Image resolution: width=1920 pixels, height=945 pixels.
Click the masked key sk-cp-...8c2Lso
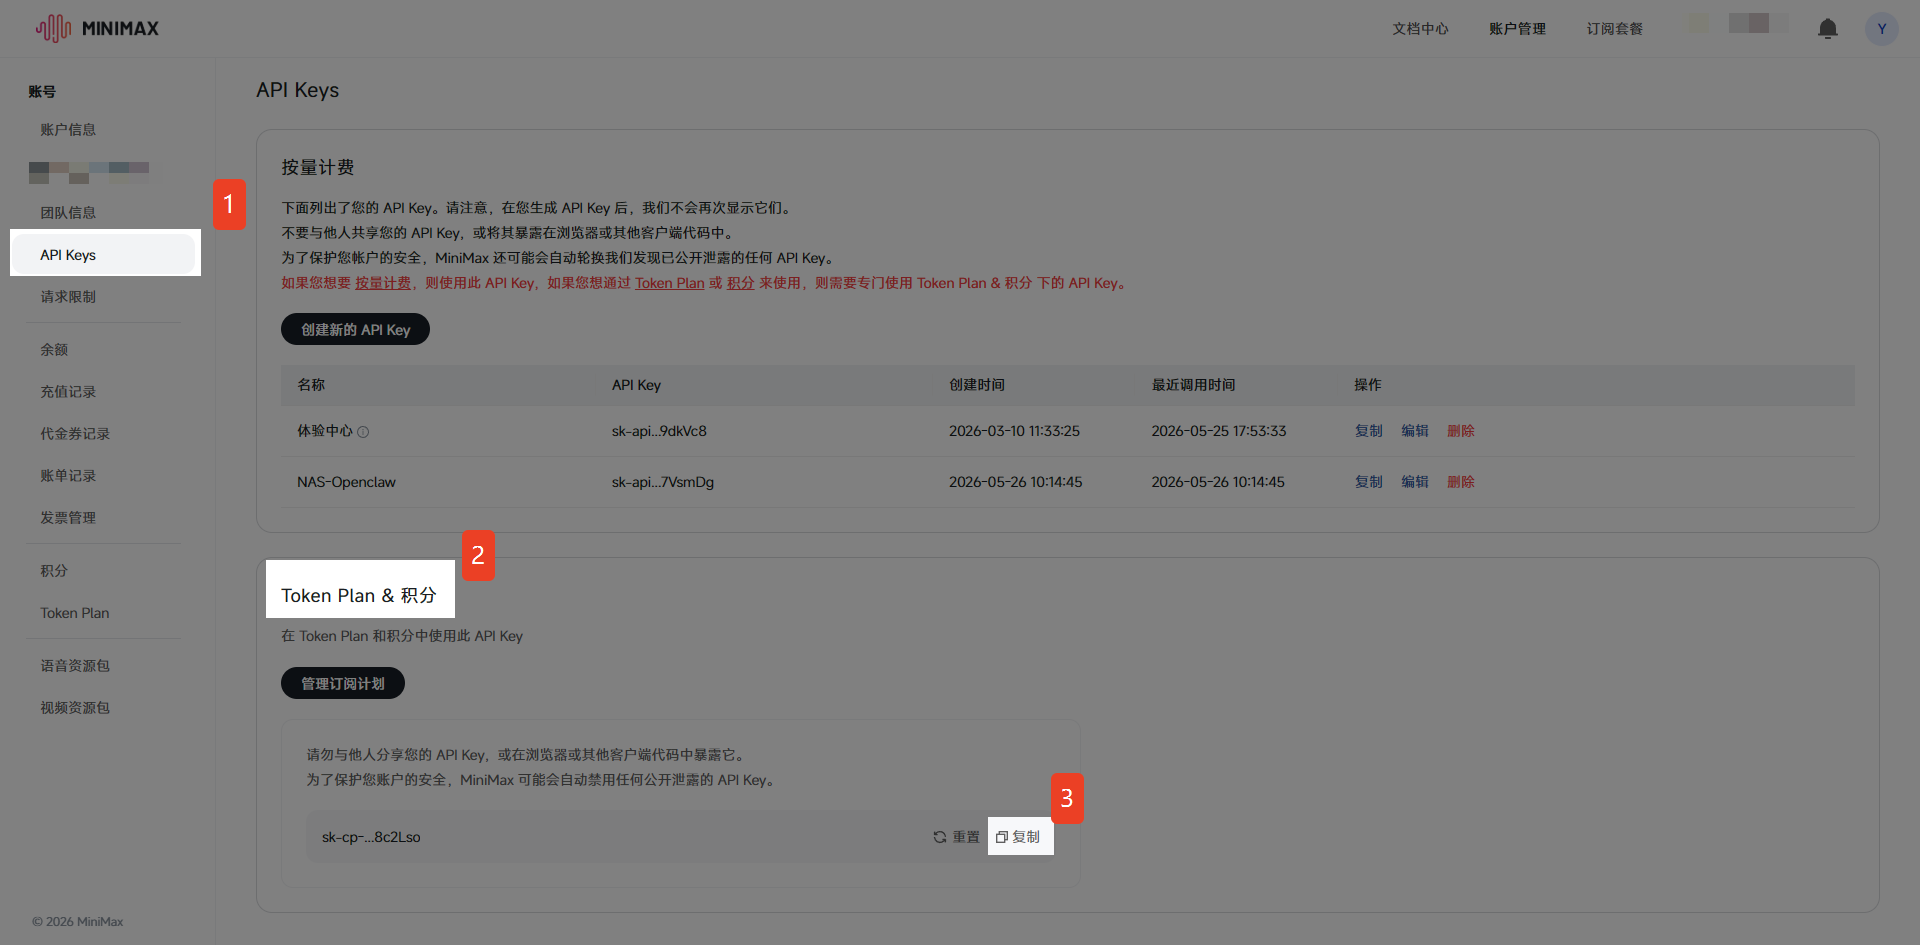[371, 837]
